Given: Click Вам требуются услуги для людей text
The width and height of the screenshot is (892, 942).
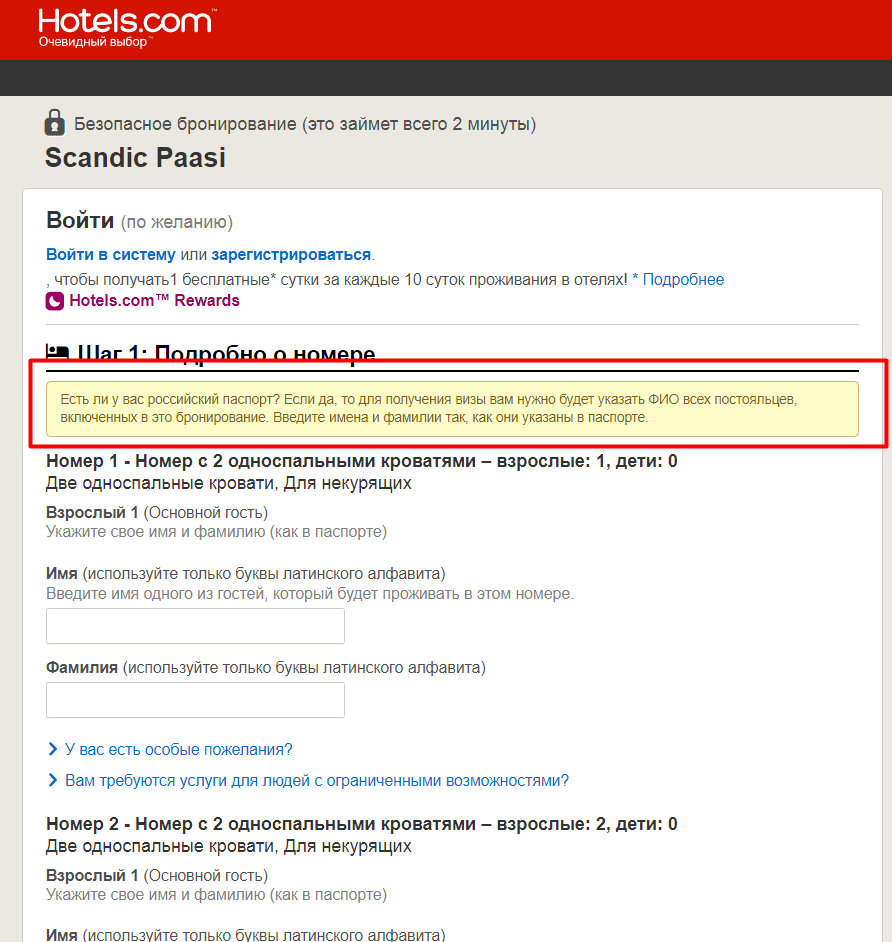Looking at the screenshot, I should click(317, 781).
